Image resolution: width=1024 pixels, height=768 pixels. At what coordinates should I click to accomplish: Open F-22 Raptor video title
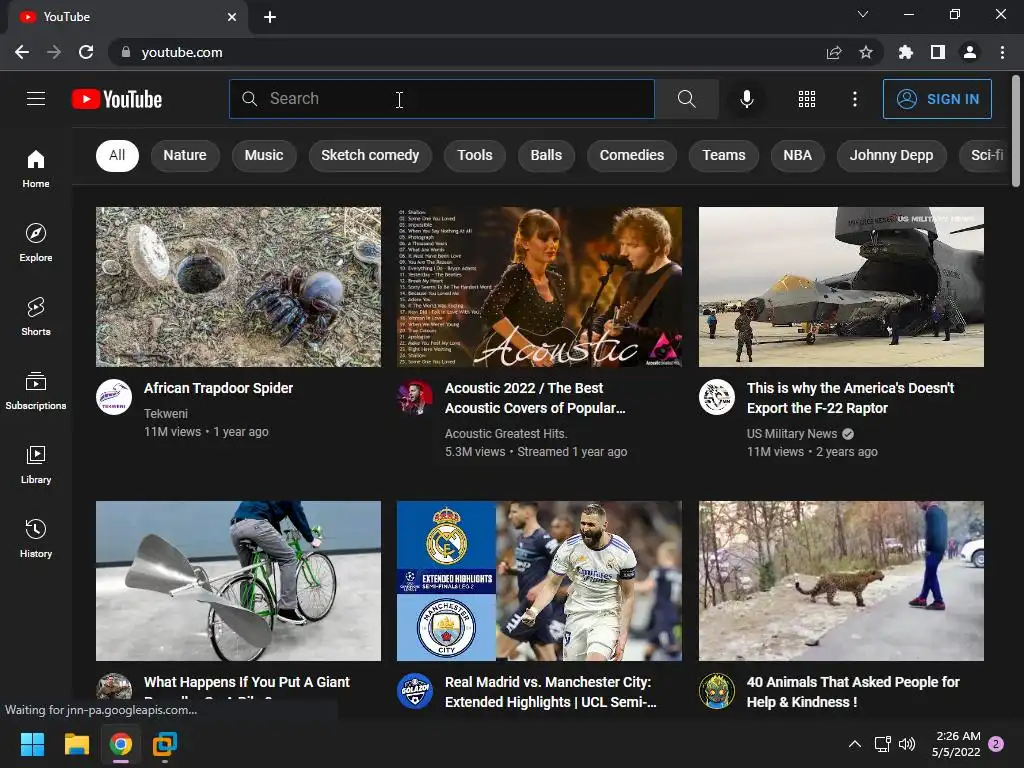[x=850, y=398]
